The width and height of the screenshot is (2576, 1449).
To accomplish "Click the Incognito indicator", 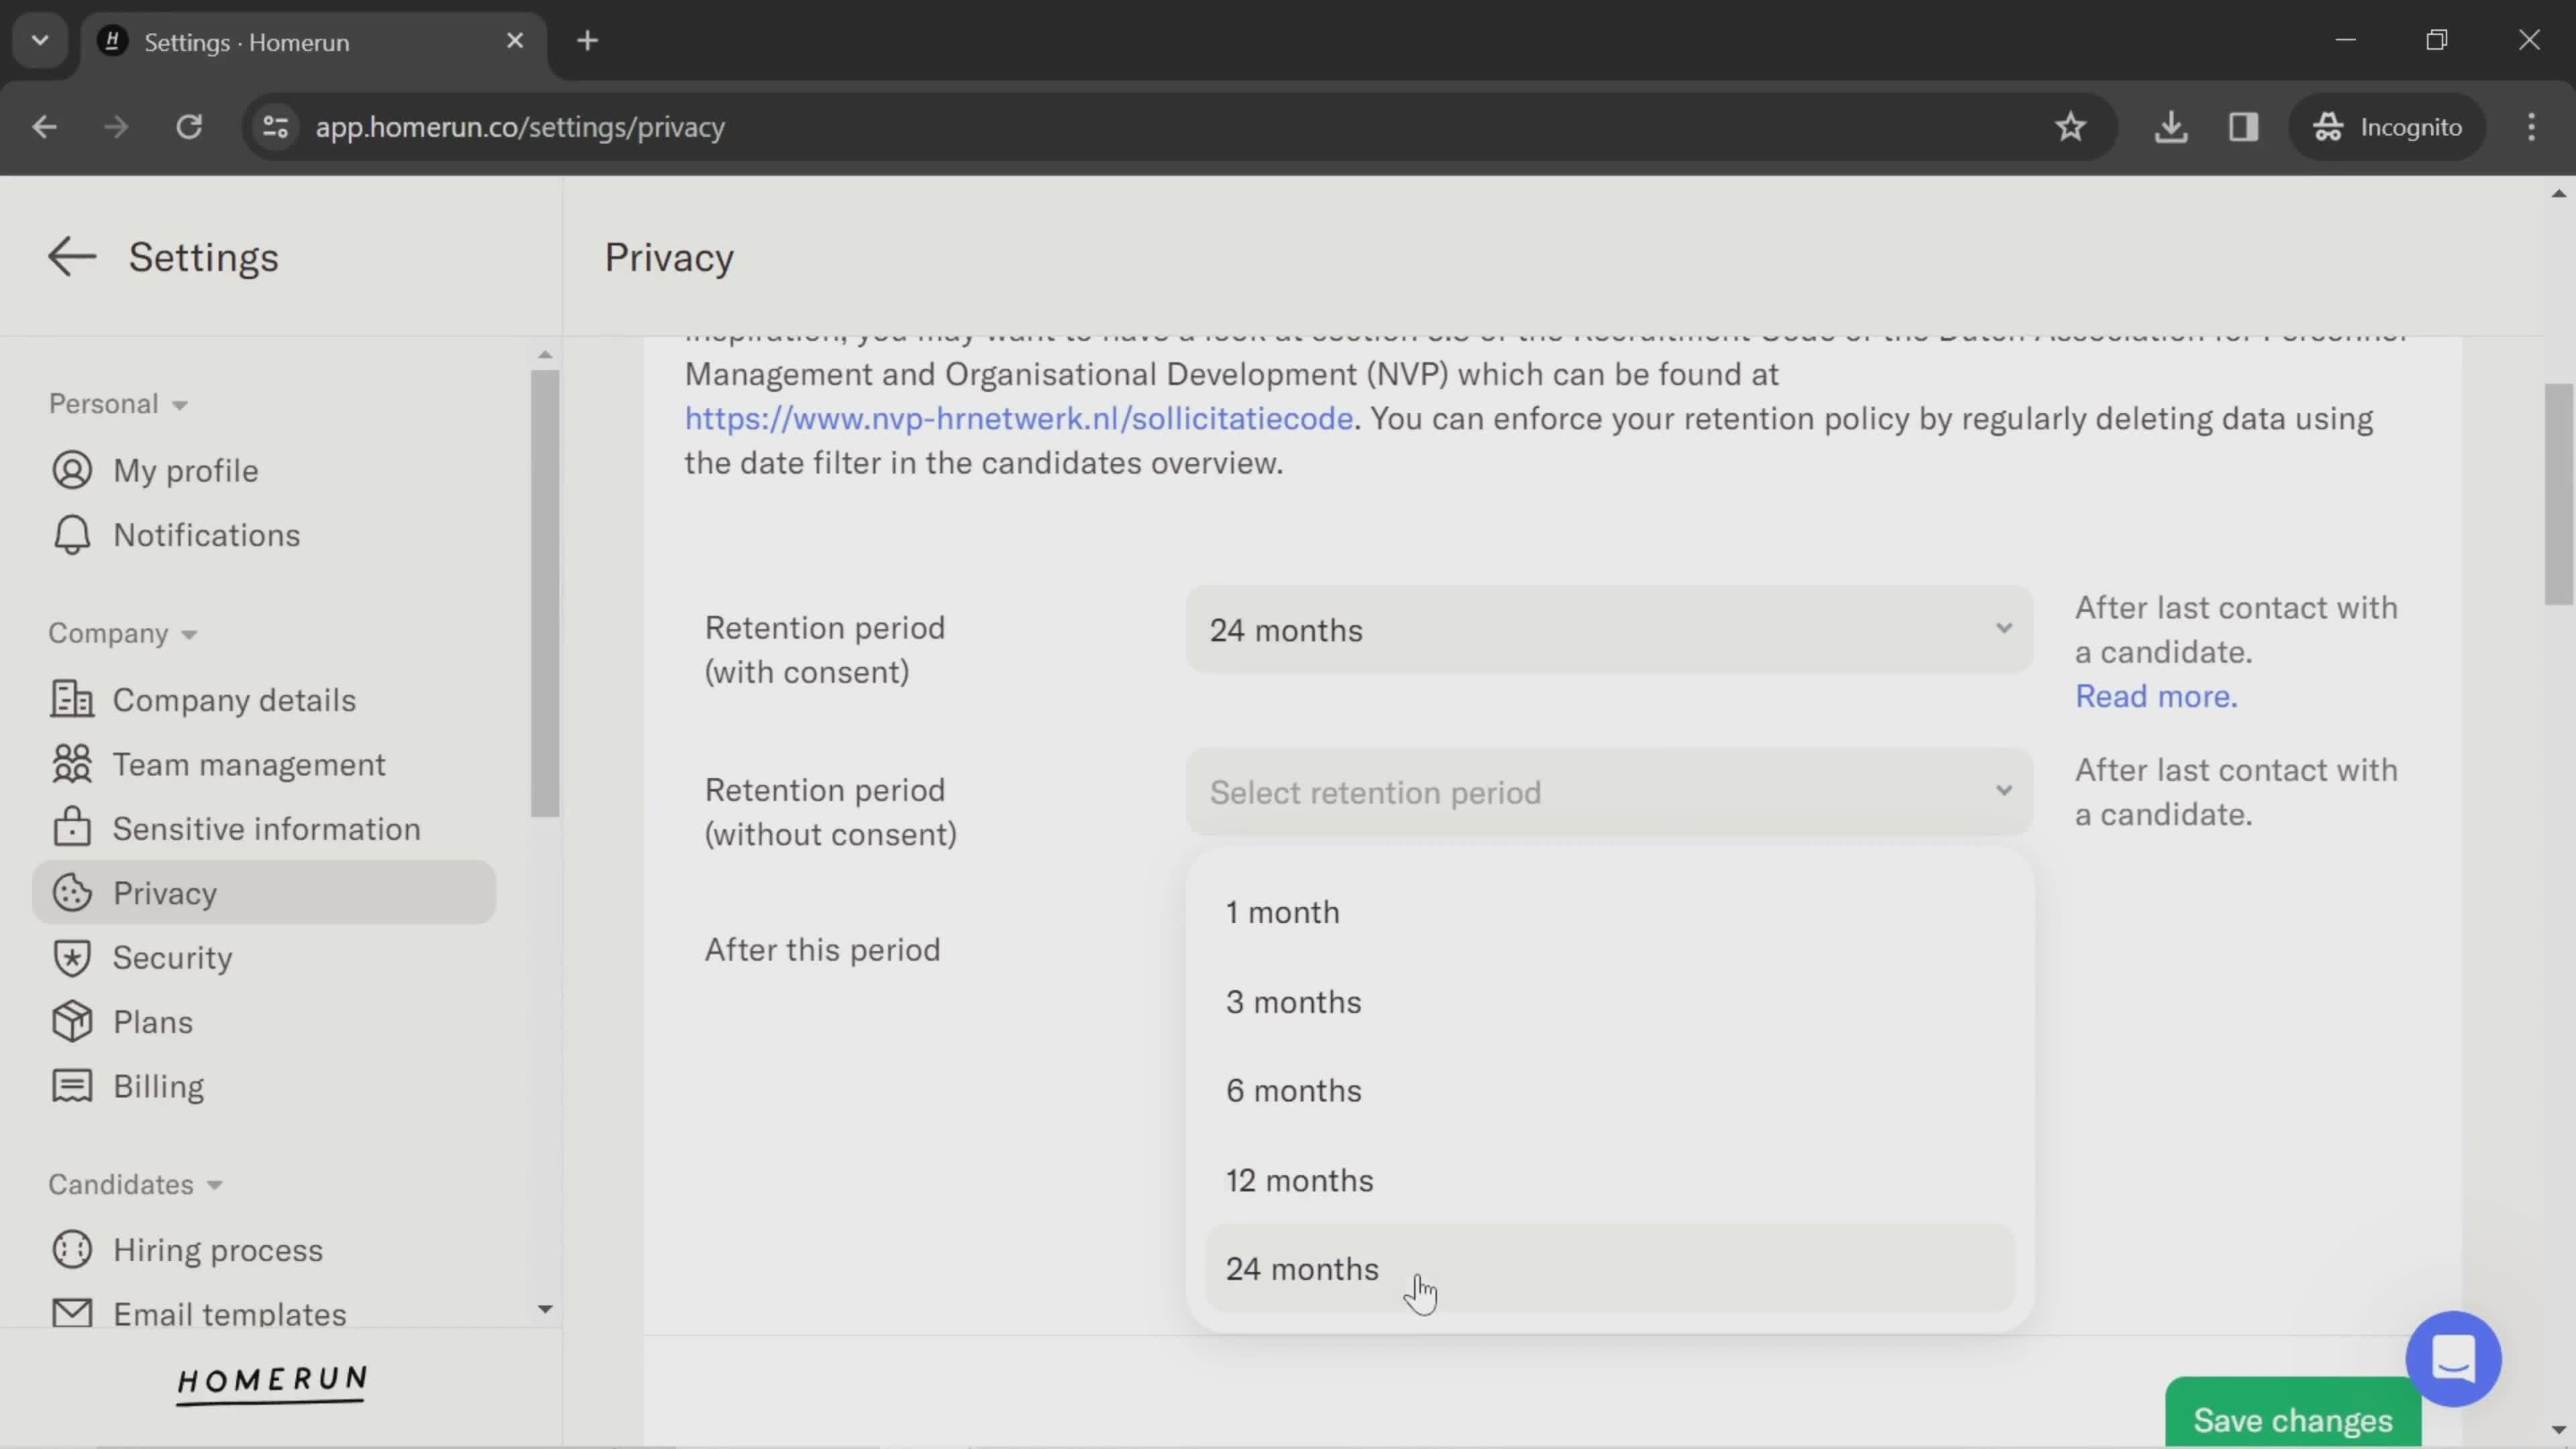I will click(x=2388, y=127).
